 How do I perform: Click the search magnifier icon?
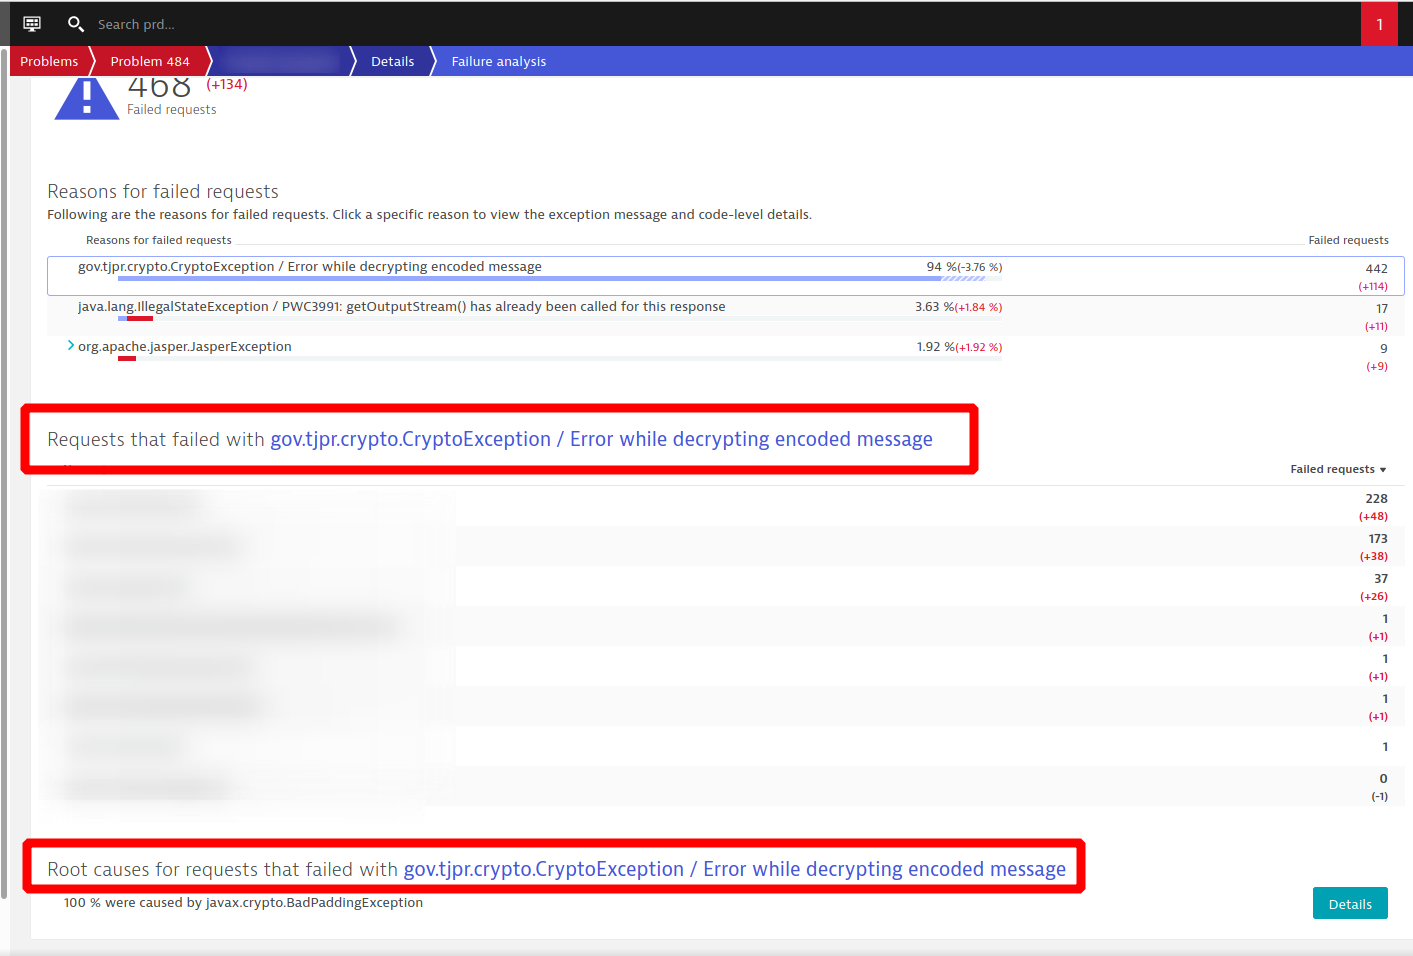(75, 24)
